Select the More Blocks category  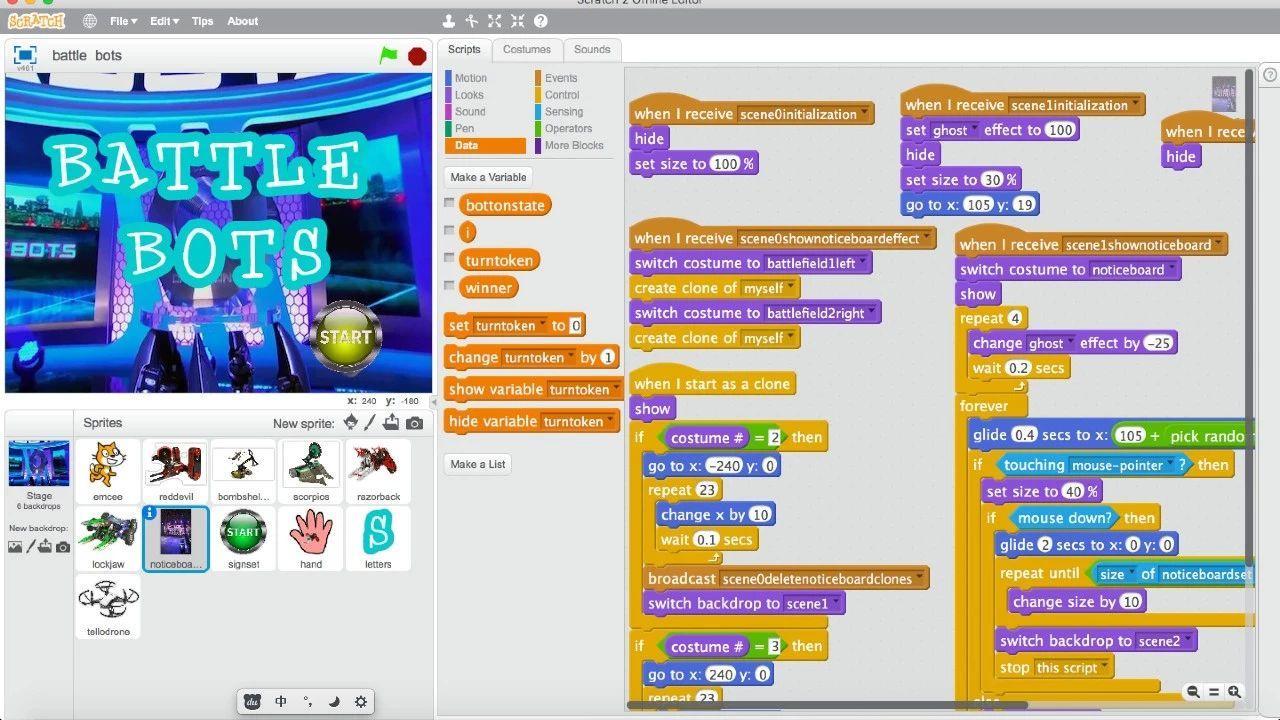coord(573,146)
